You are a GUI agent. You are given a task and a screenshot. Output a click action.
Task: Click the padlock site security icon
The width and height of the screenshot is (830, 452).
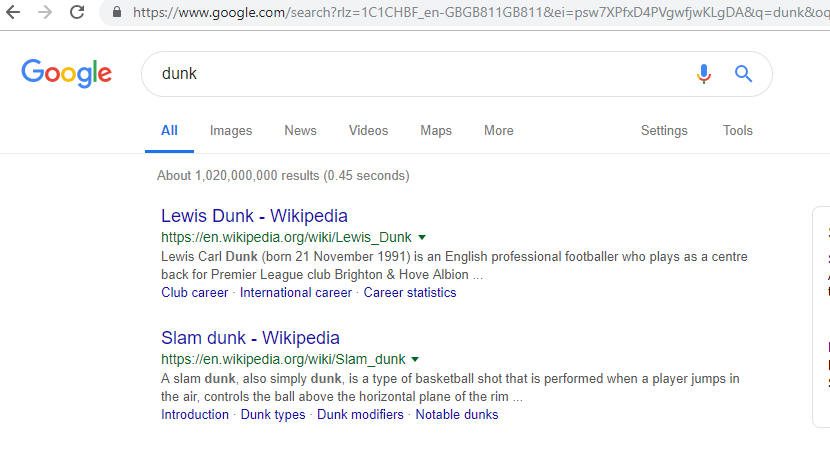pyautogui.click(x=117, y=12)
